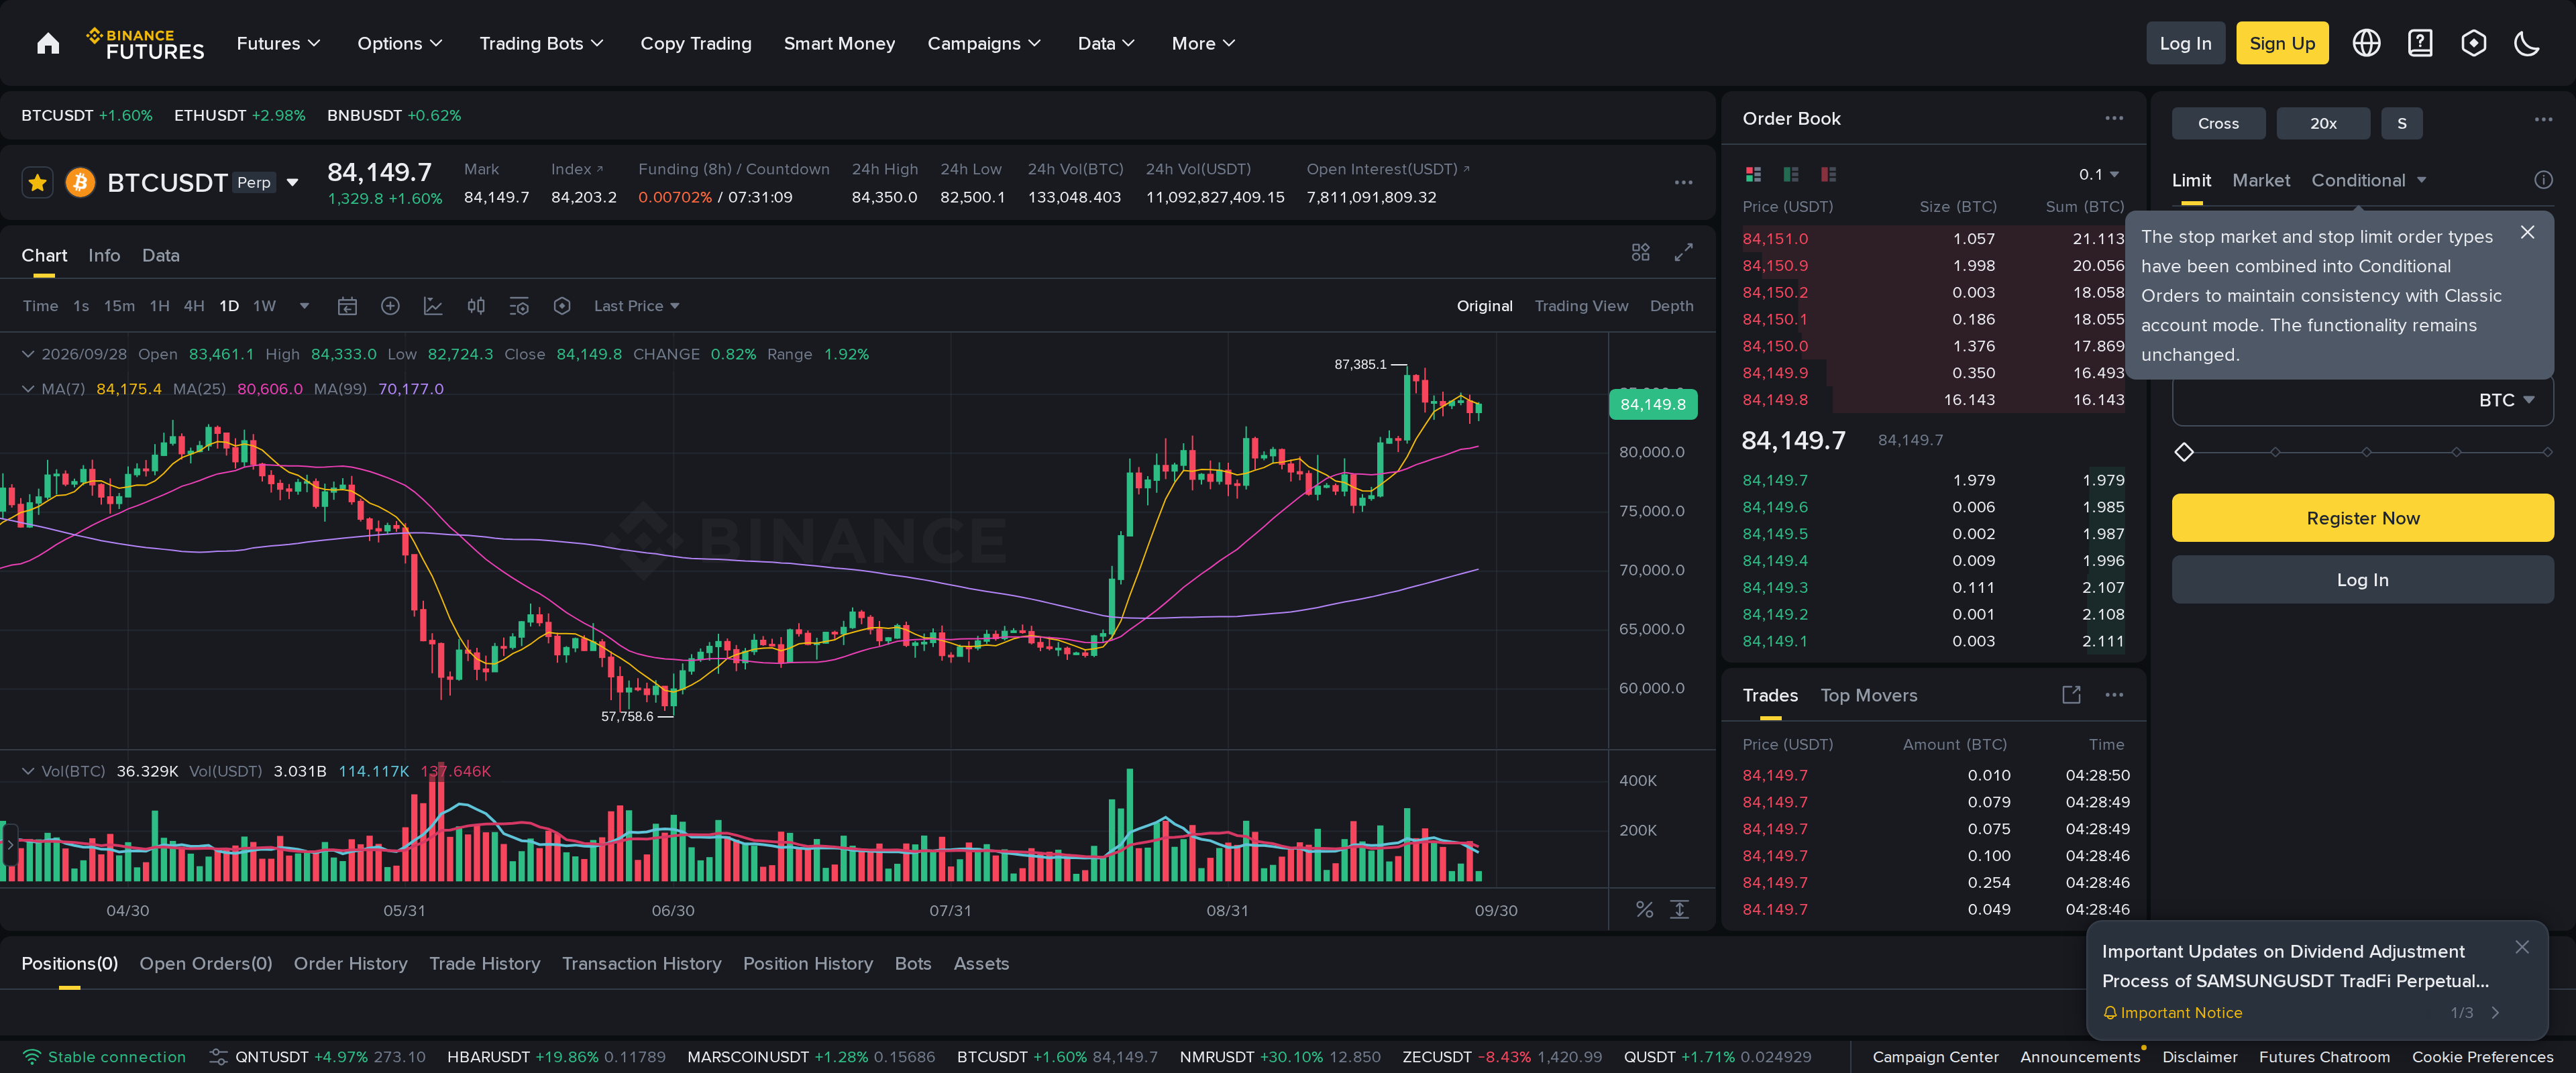Adjust leverage with 20x button
2576x1073 pixels.
tap(2323, 123)
